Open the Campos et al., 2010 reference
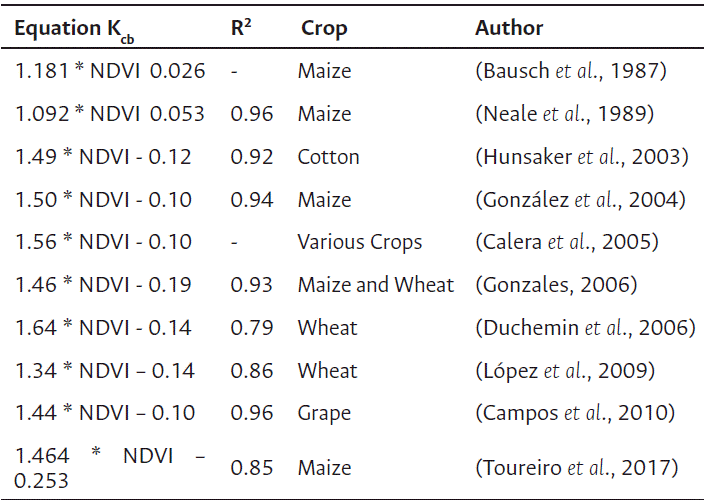Screen dimensions: 704x500 tap(574, 413)
